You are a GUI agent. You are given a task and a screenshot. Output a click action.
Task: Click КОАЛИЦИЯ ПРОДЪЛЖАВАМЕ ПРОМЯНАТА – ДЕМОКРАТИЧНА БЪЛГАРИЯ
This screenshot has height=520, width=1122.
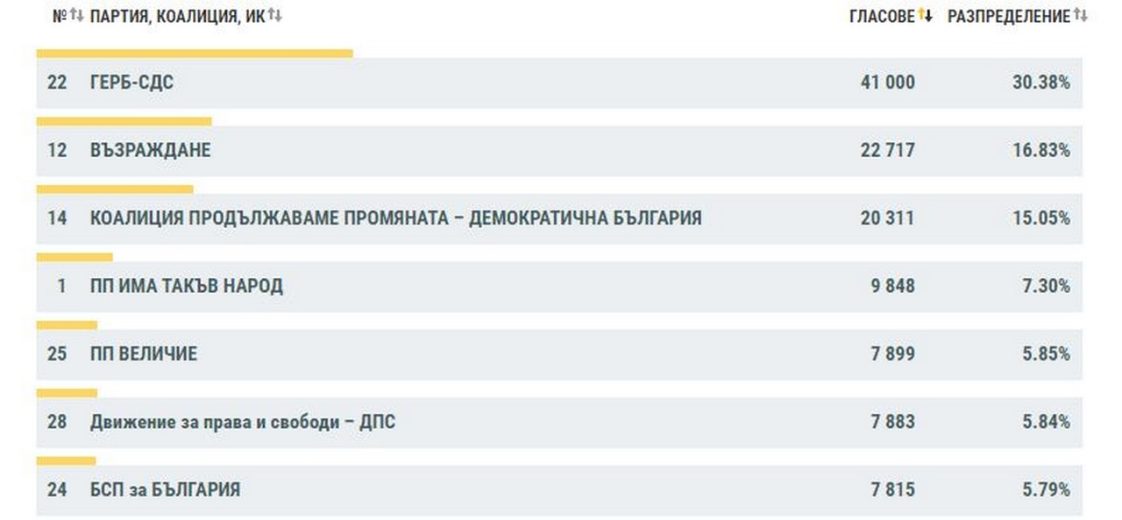(395, 218)
